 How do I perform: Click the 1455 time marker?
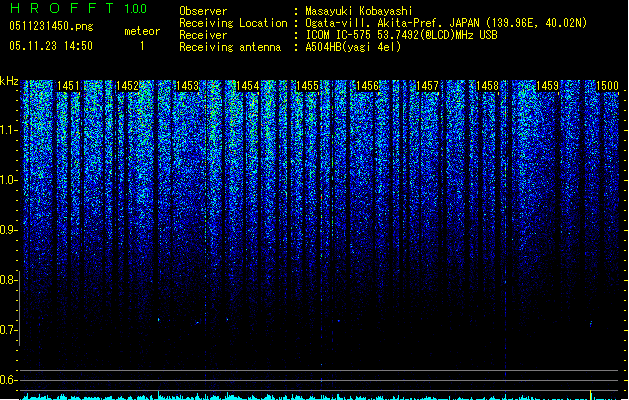coord(307,86)
